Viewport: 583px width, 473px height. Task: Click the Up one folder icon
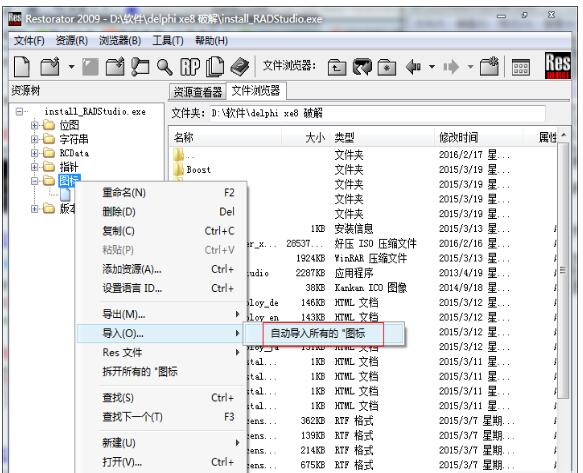point(337,68)
